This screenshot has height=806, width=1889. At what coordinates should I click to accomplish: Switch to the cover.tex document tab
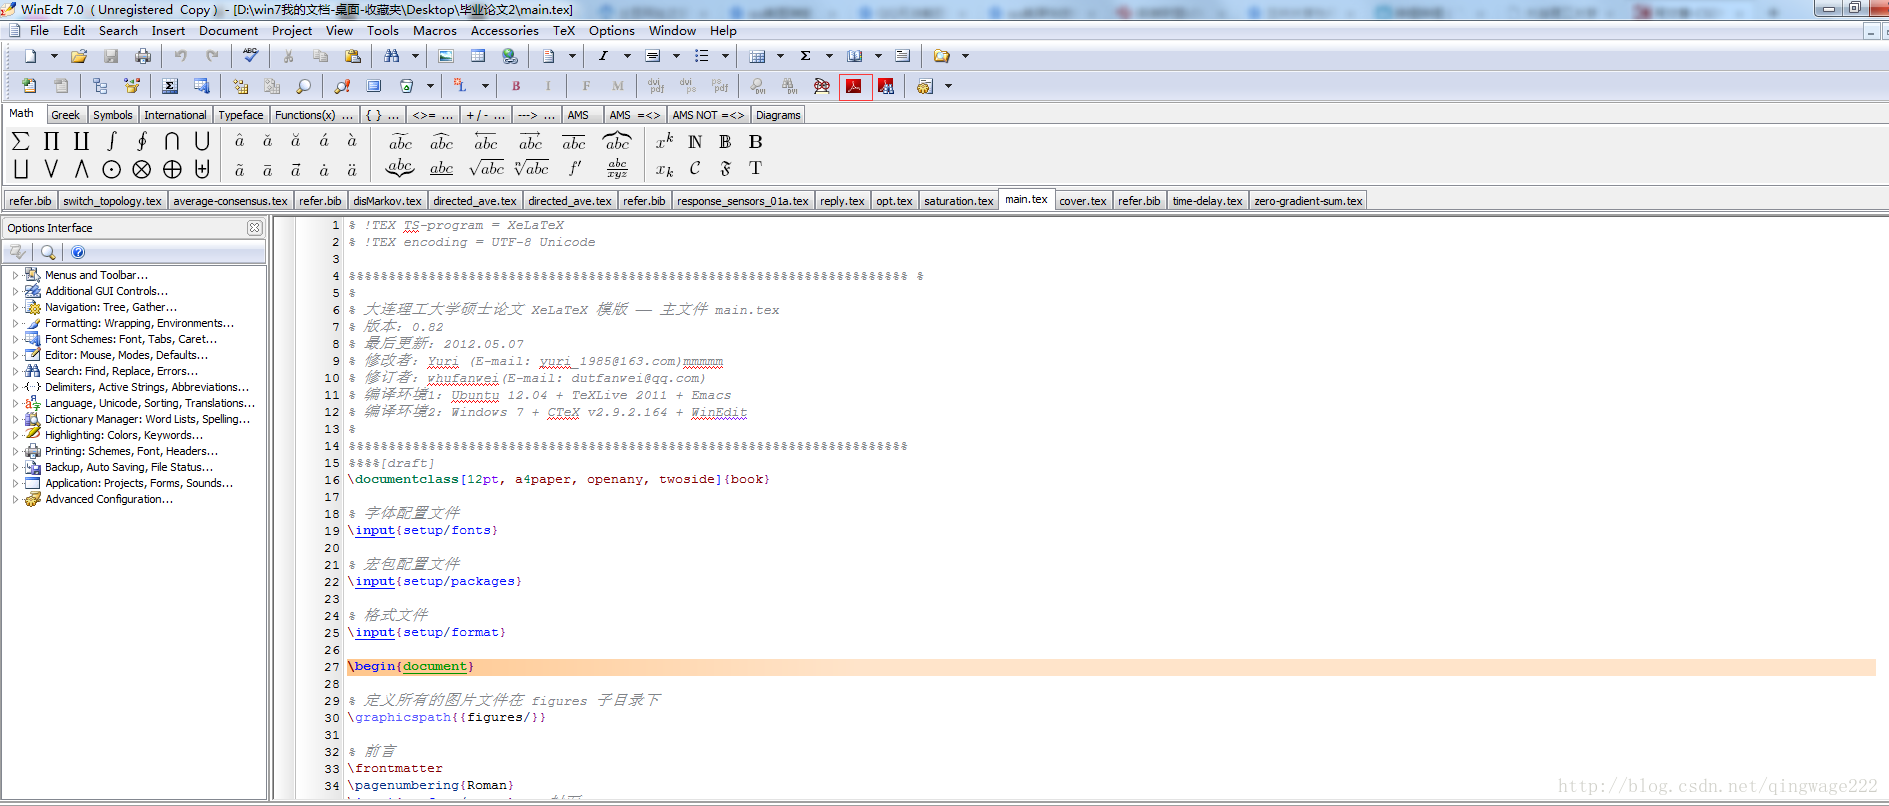[1082, 201]
